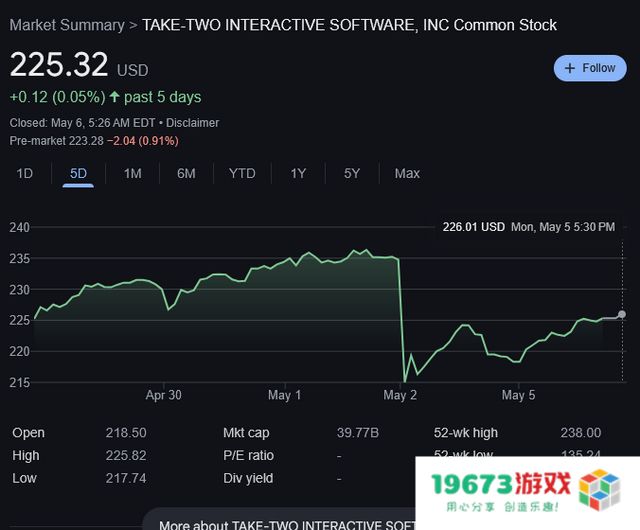Click the May 2 x-axis label
Viewport: 640px width, 530px height.
(x=400, y=395)
